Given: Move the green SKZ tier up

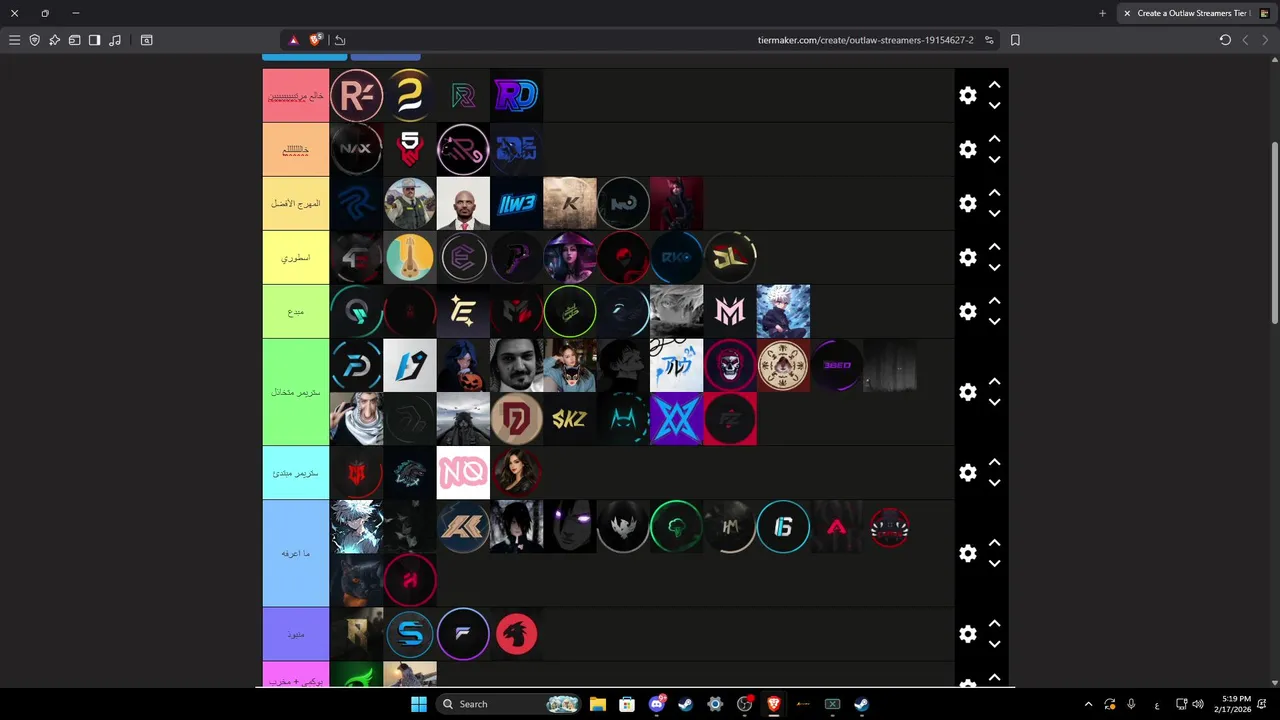Looking at the screenshot, I should 994,382.
